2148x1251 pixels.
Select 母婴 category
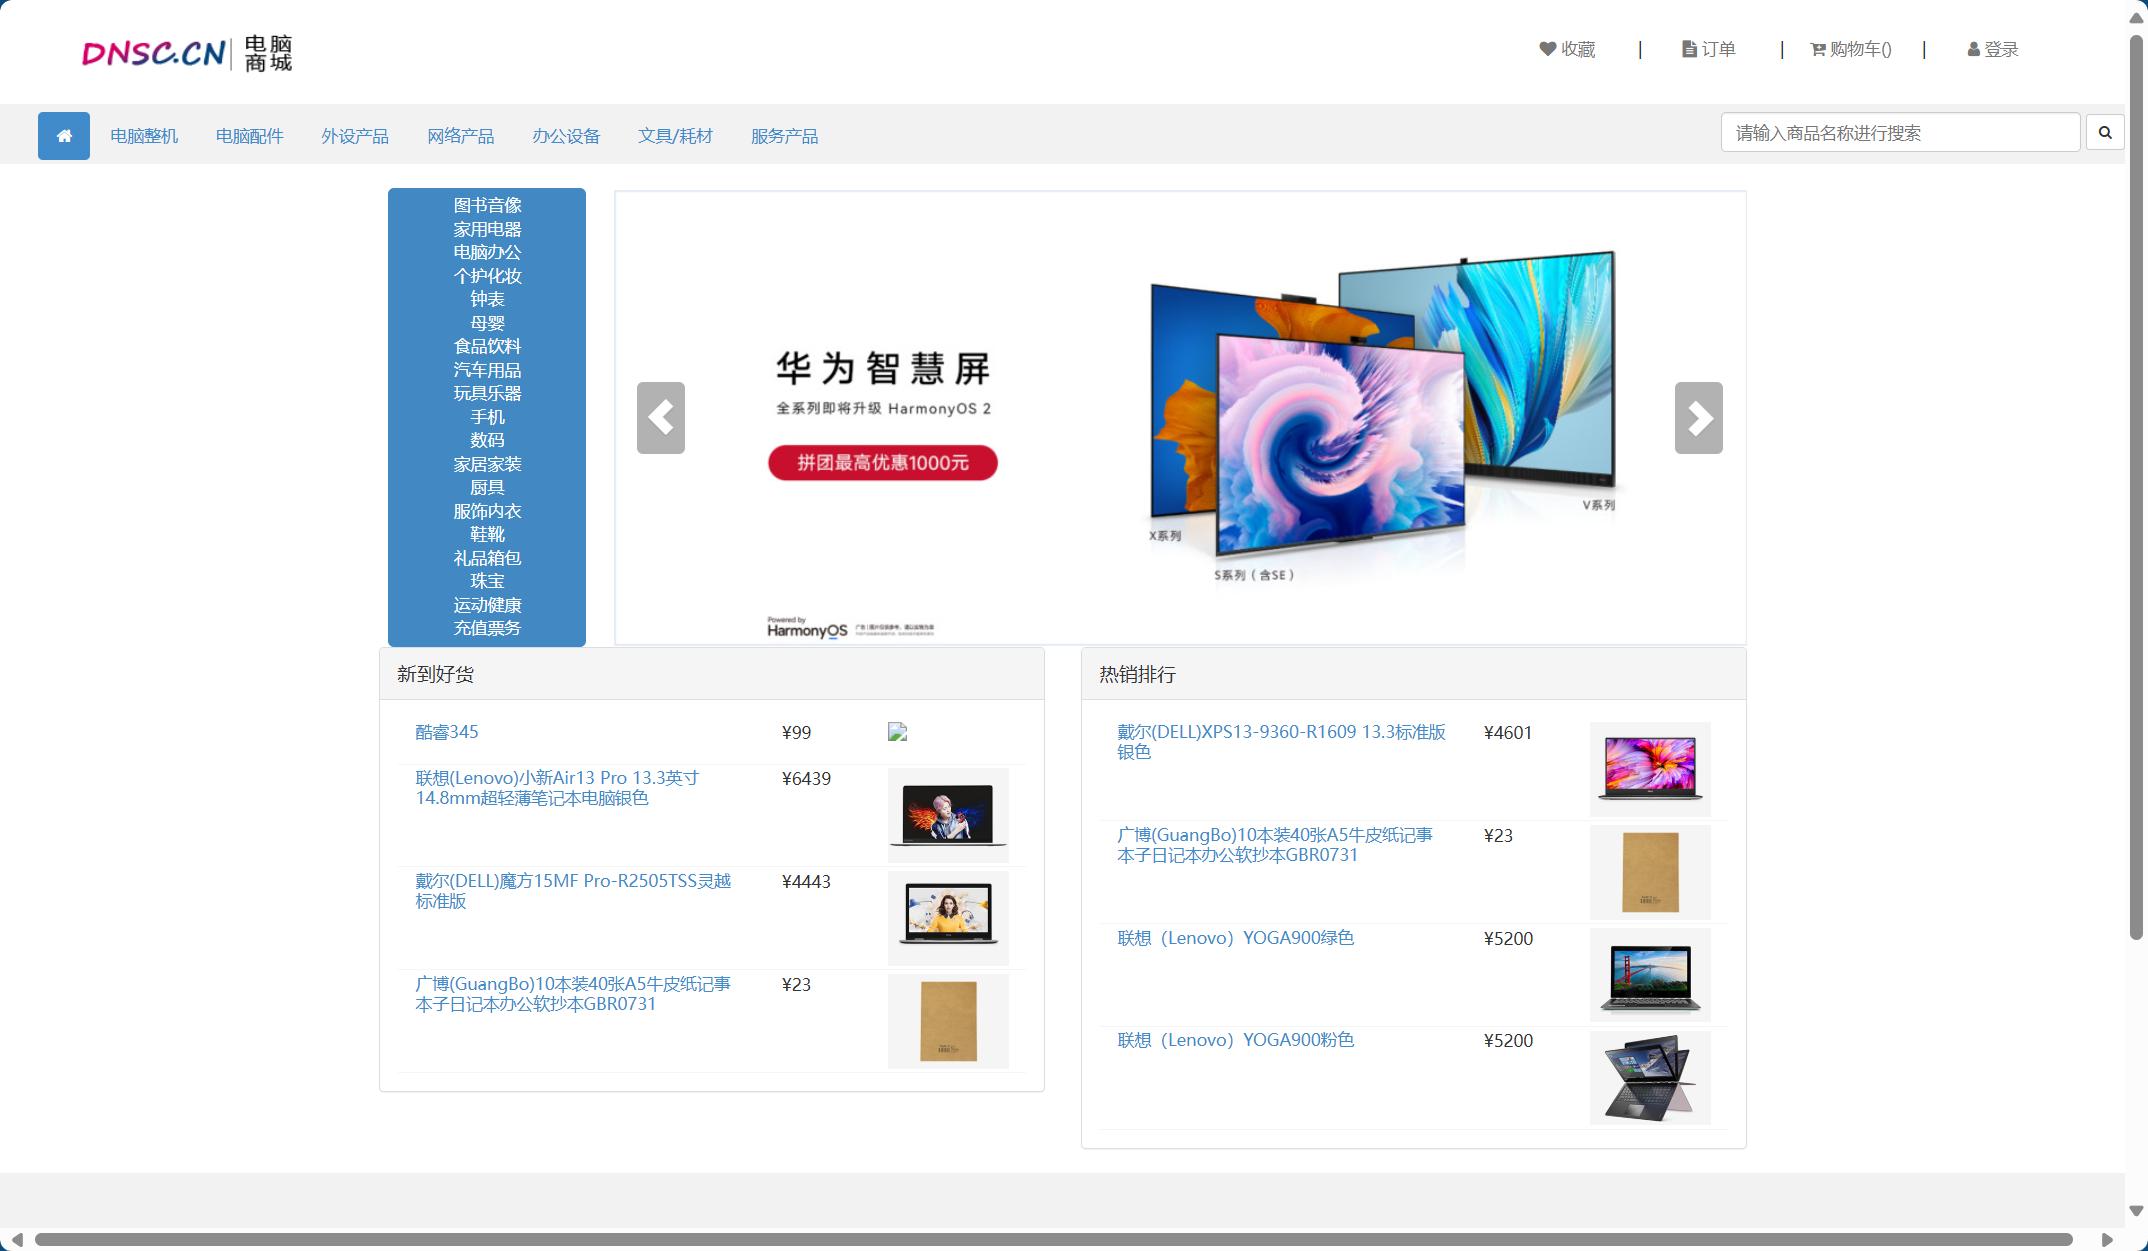(x=487, y=323)
